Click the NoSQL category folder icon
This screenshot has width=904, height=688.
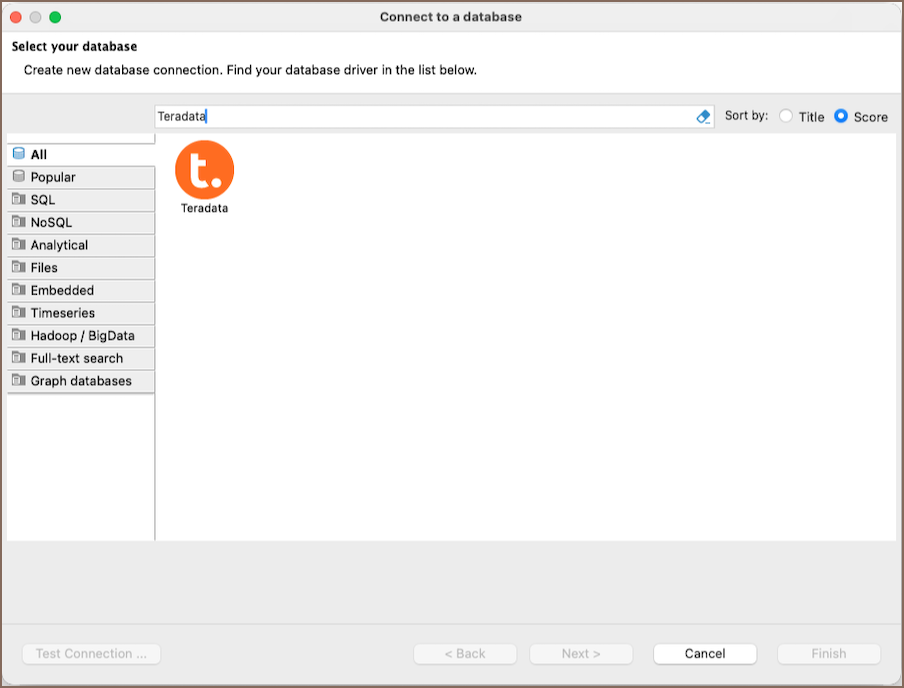click(19, 222)
